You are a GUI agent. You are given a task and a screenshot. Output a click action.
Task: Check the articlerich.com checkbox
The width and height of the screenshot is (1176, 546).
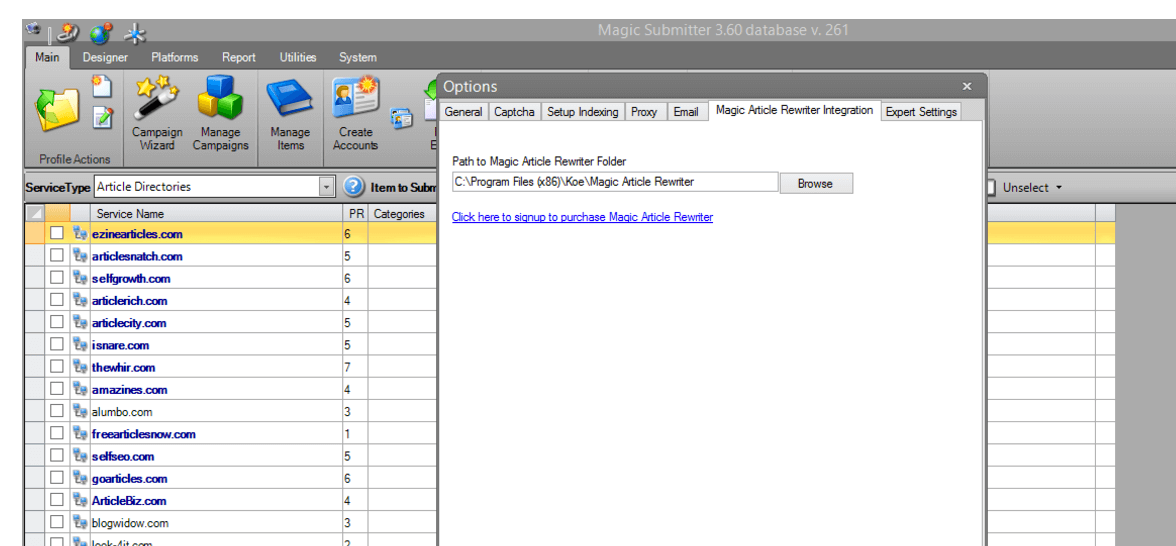click(x=57, y=301)
